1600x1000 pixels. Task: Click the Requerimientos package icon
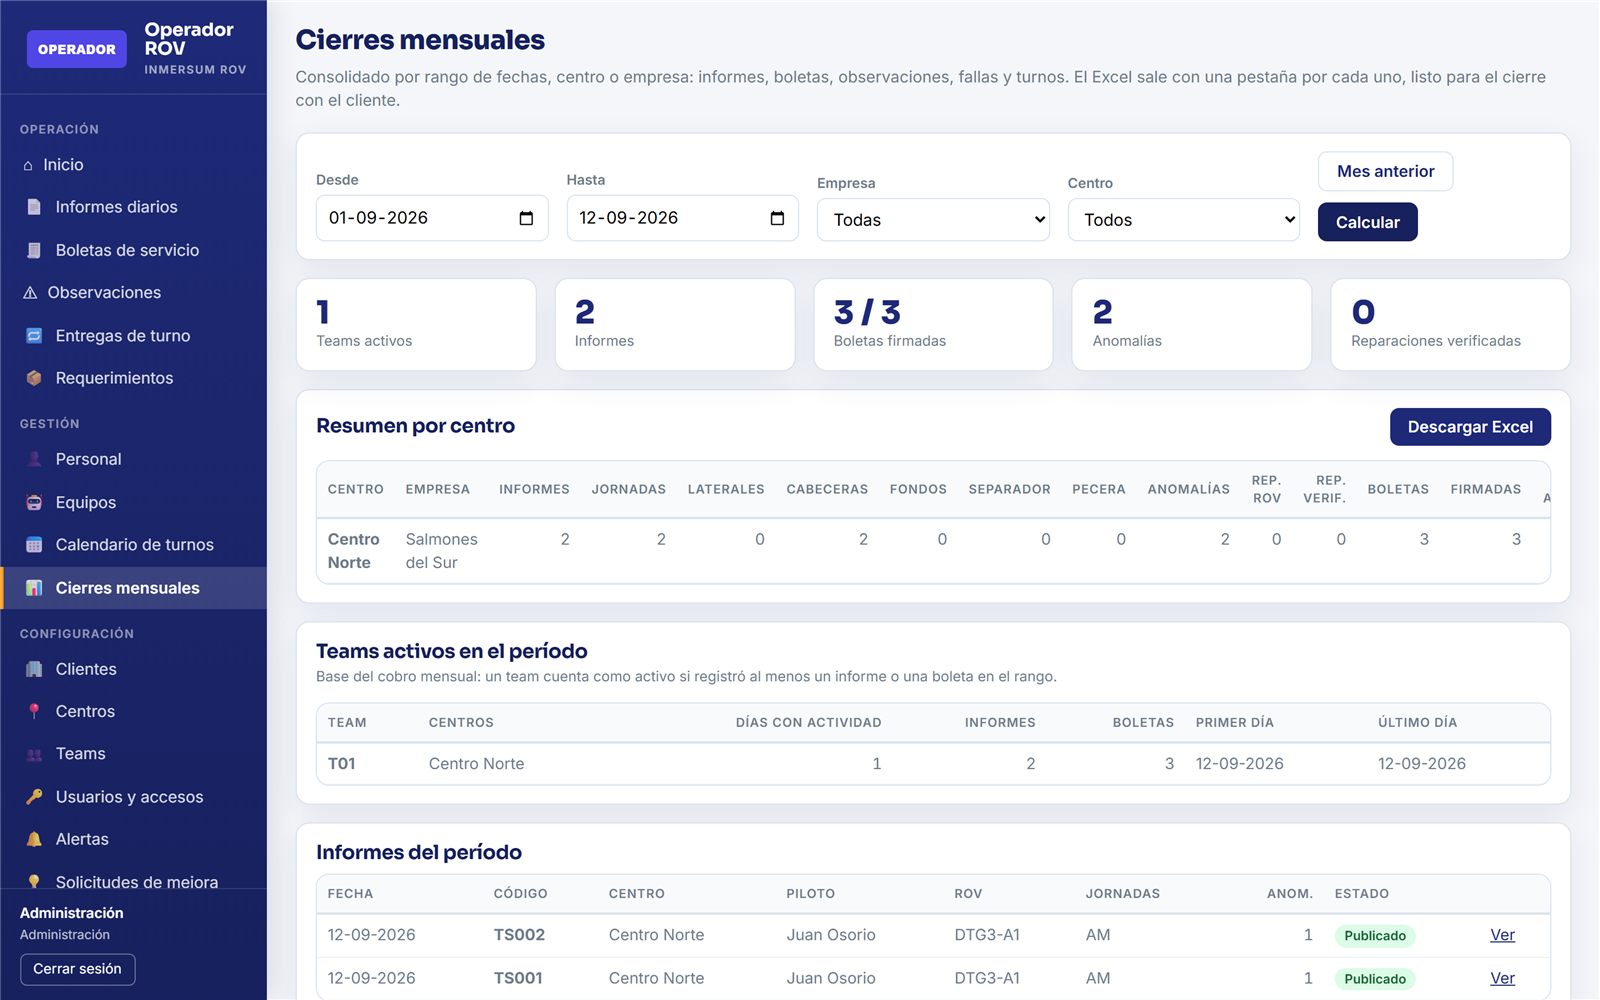coord(34,378)
